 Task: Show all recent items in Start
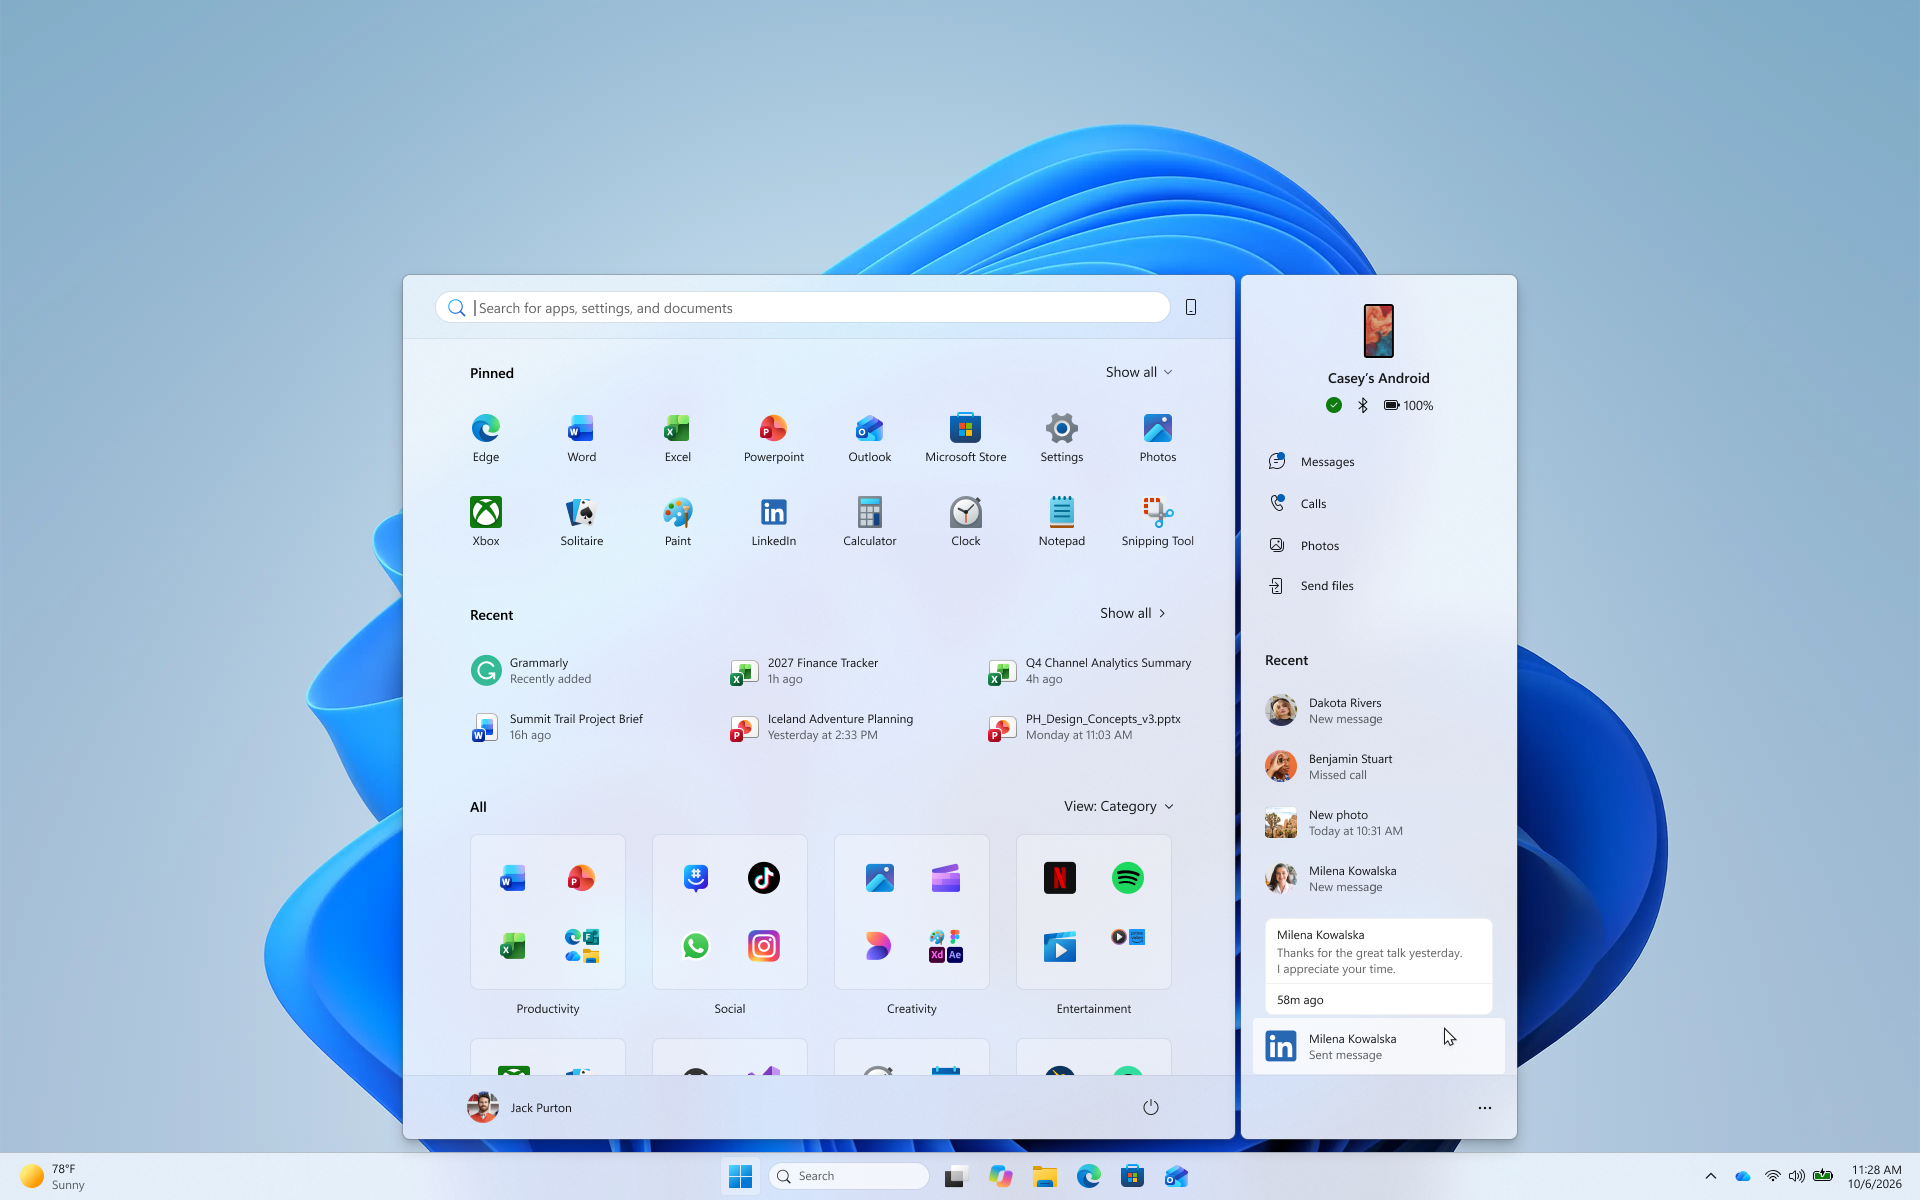click(x=1133, y=613)
